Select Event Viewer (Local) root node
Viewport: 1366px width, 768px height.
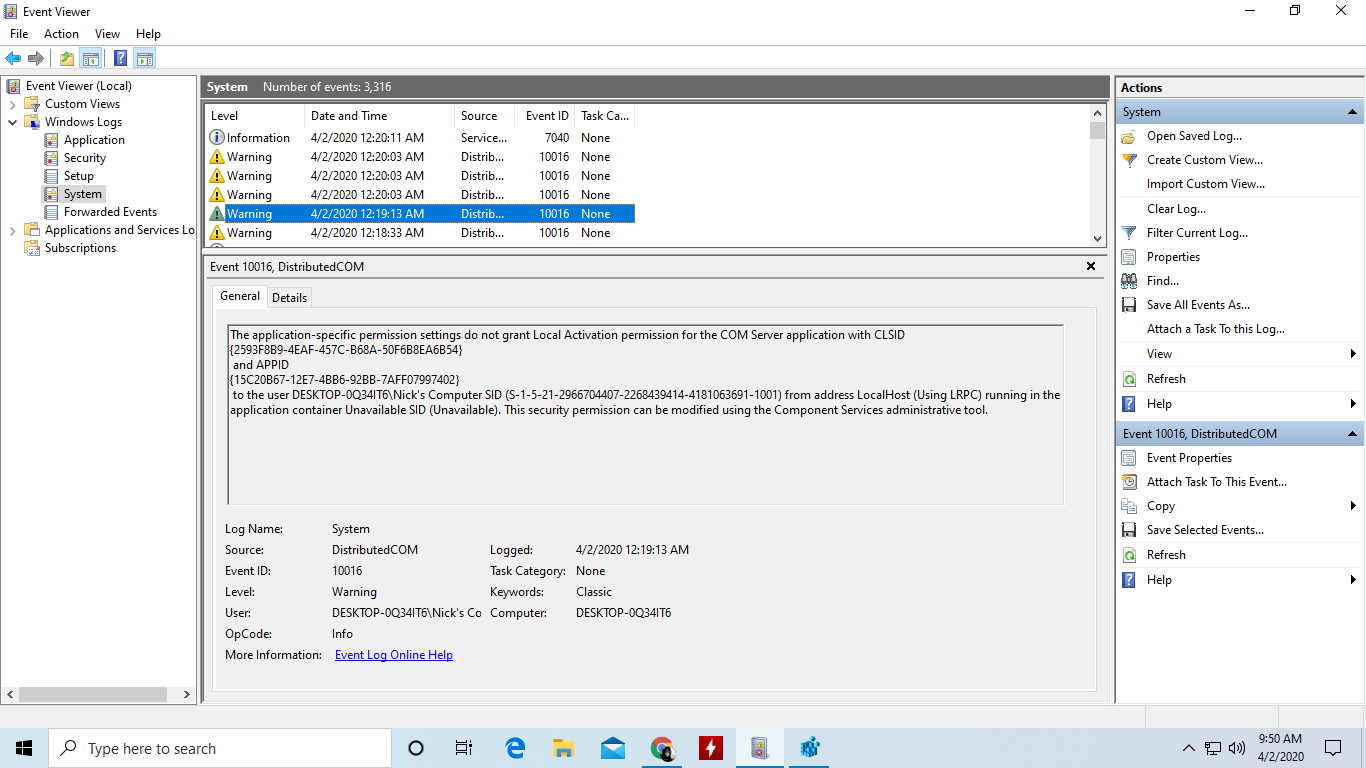pyautogui.click(x=79, y=86)
